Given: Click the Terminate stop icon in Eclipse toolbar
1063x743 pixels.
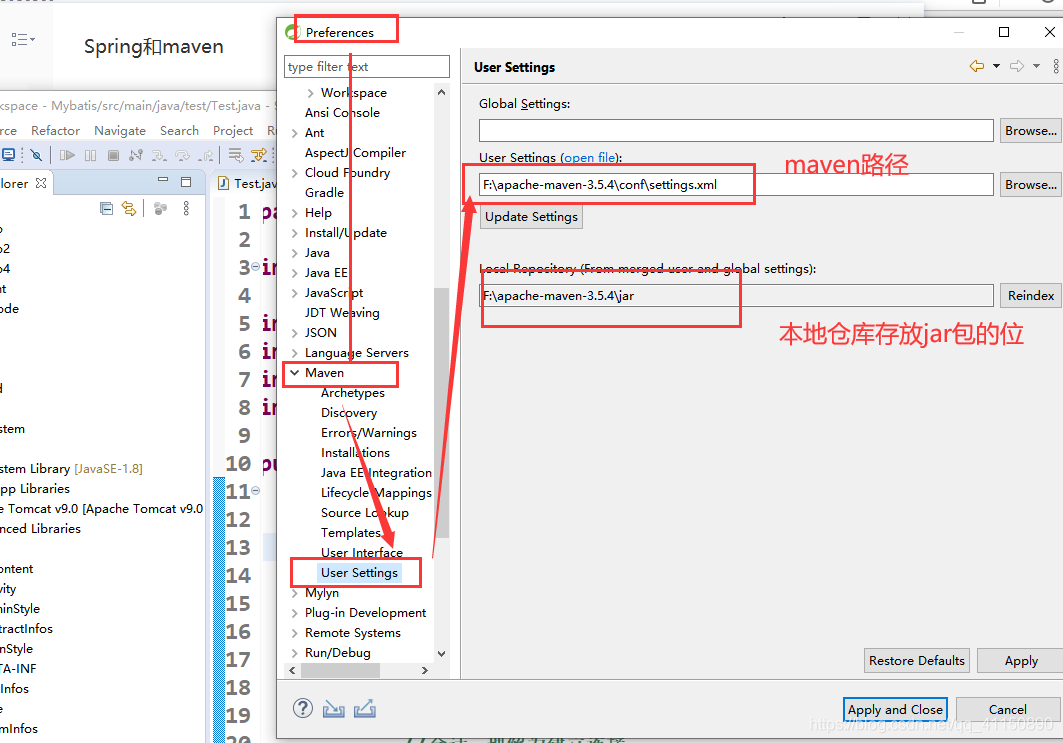Looking at the screenshot, I should coord(113,155).
